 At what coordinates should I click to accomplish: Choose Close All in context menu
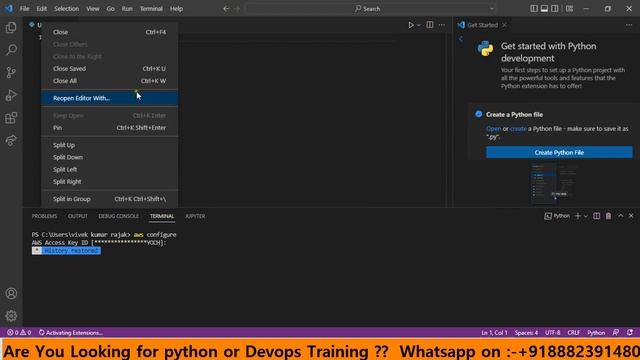(x=109, y=81)
